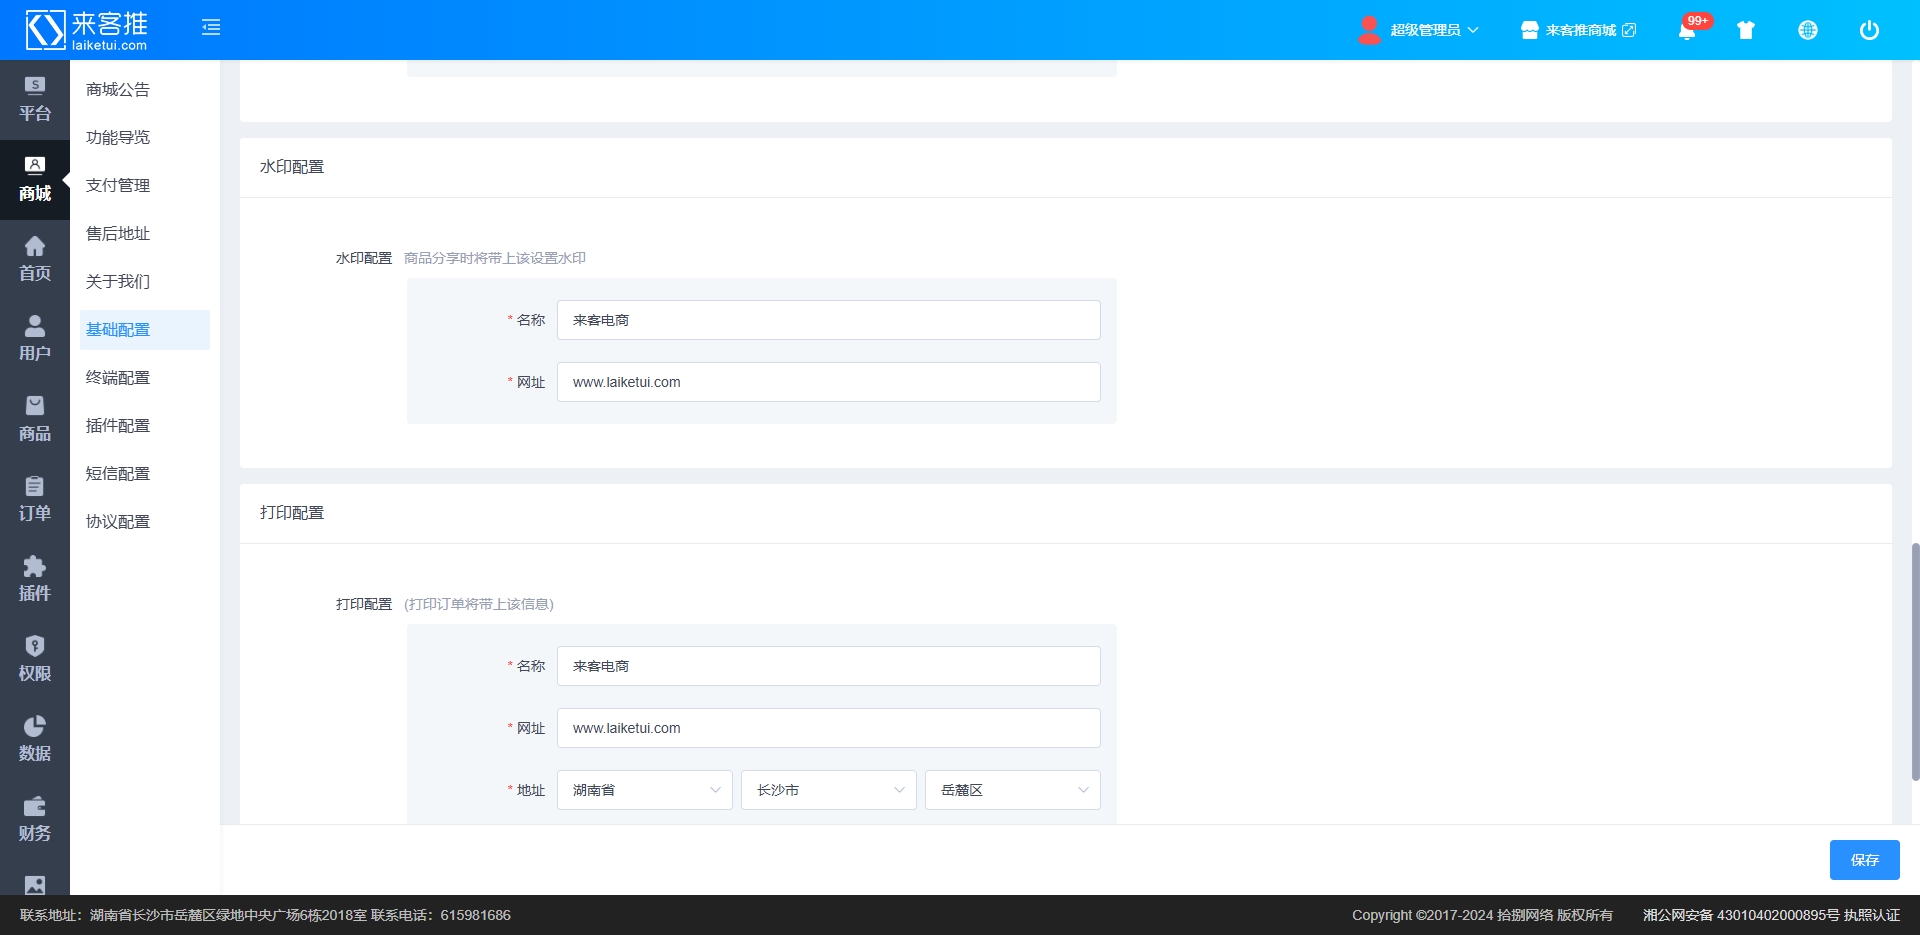Click the watermark 名称 input field
Image resolution: width=1920 pixels, height=935 pixels.
point(828,320)
